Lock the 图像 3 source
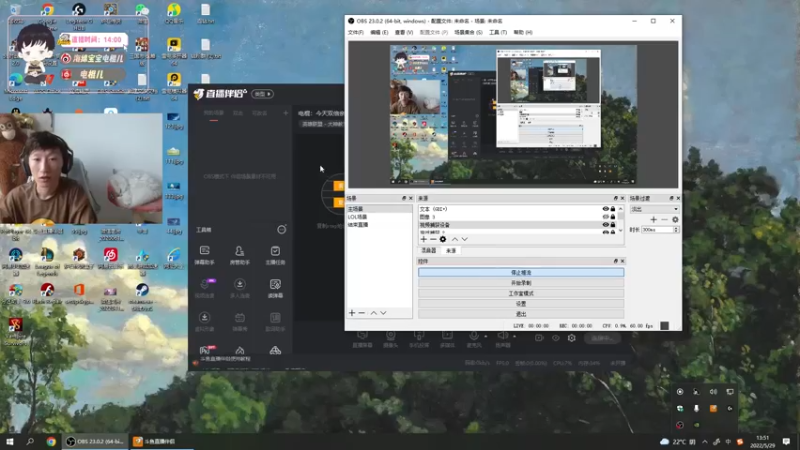 click(x=613, y=217)
